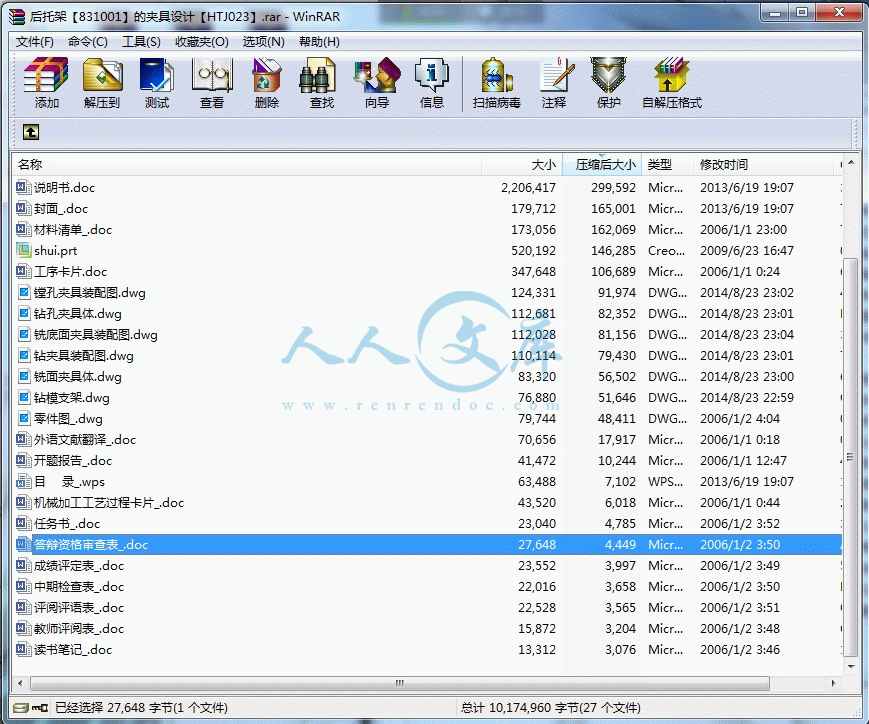Click the DWG icon of 钻模支架.dwg
Viewport: 869px width, 724px height.
coord(24,397)
